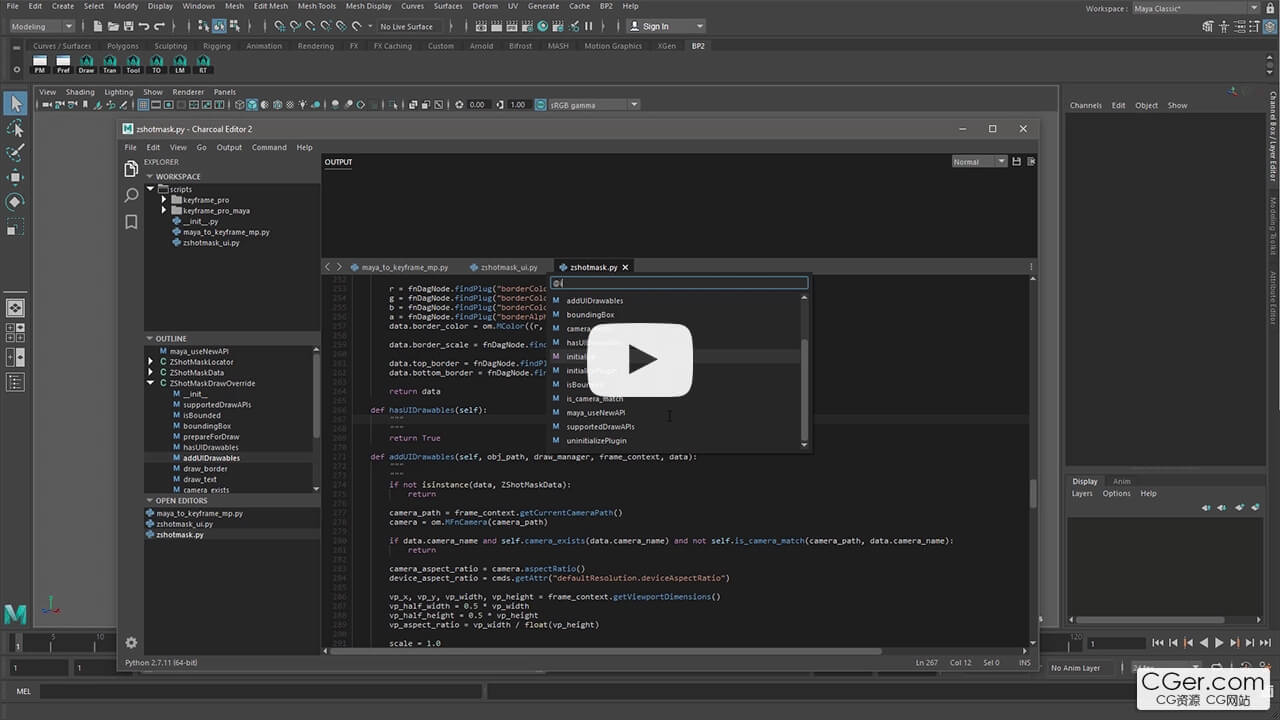Collapse the OUTLINE section header
This screenshot has width=1280, height=720.
pos(232,338)
